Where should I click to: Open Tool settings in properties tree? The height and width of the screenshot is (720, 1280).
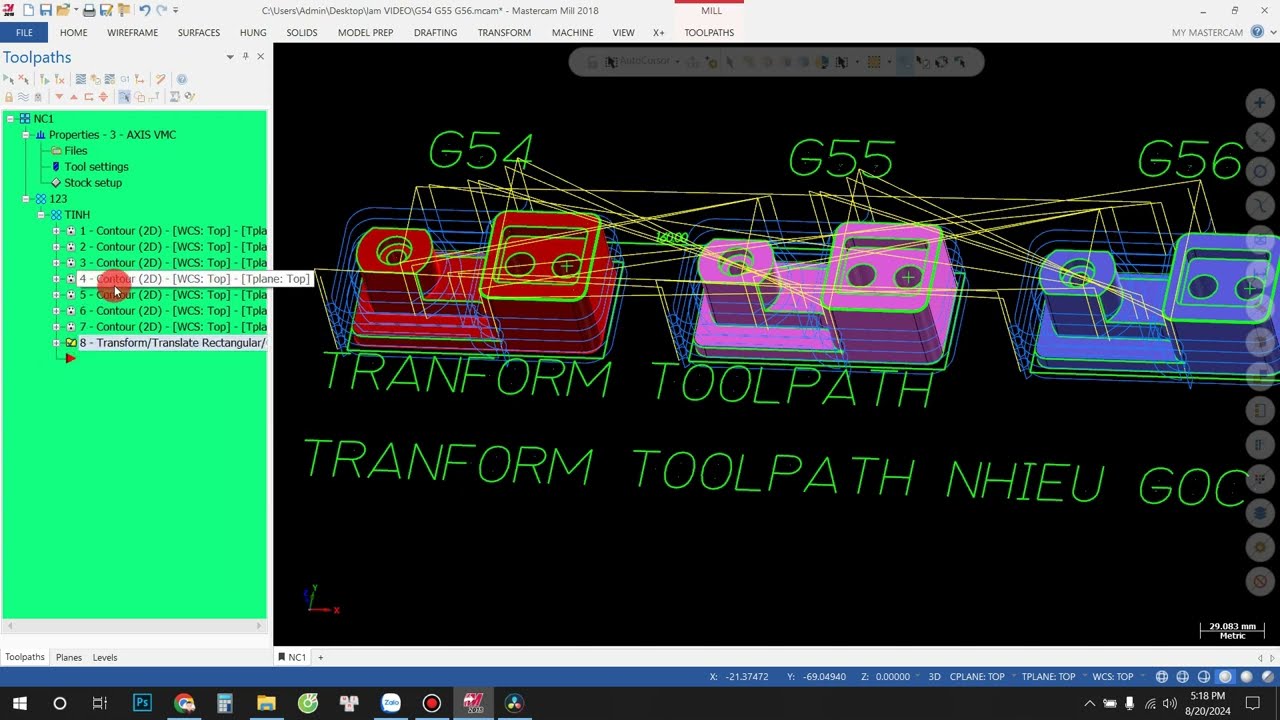pyautogui.click(x=96, y=167)
